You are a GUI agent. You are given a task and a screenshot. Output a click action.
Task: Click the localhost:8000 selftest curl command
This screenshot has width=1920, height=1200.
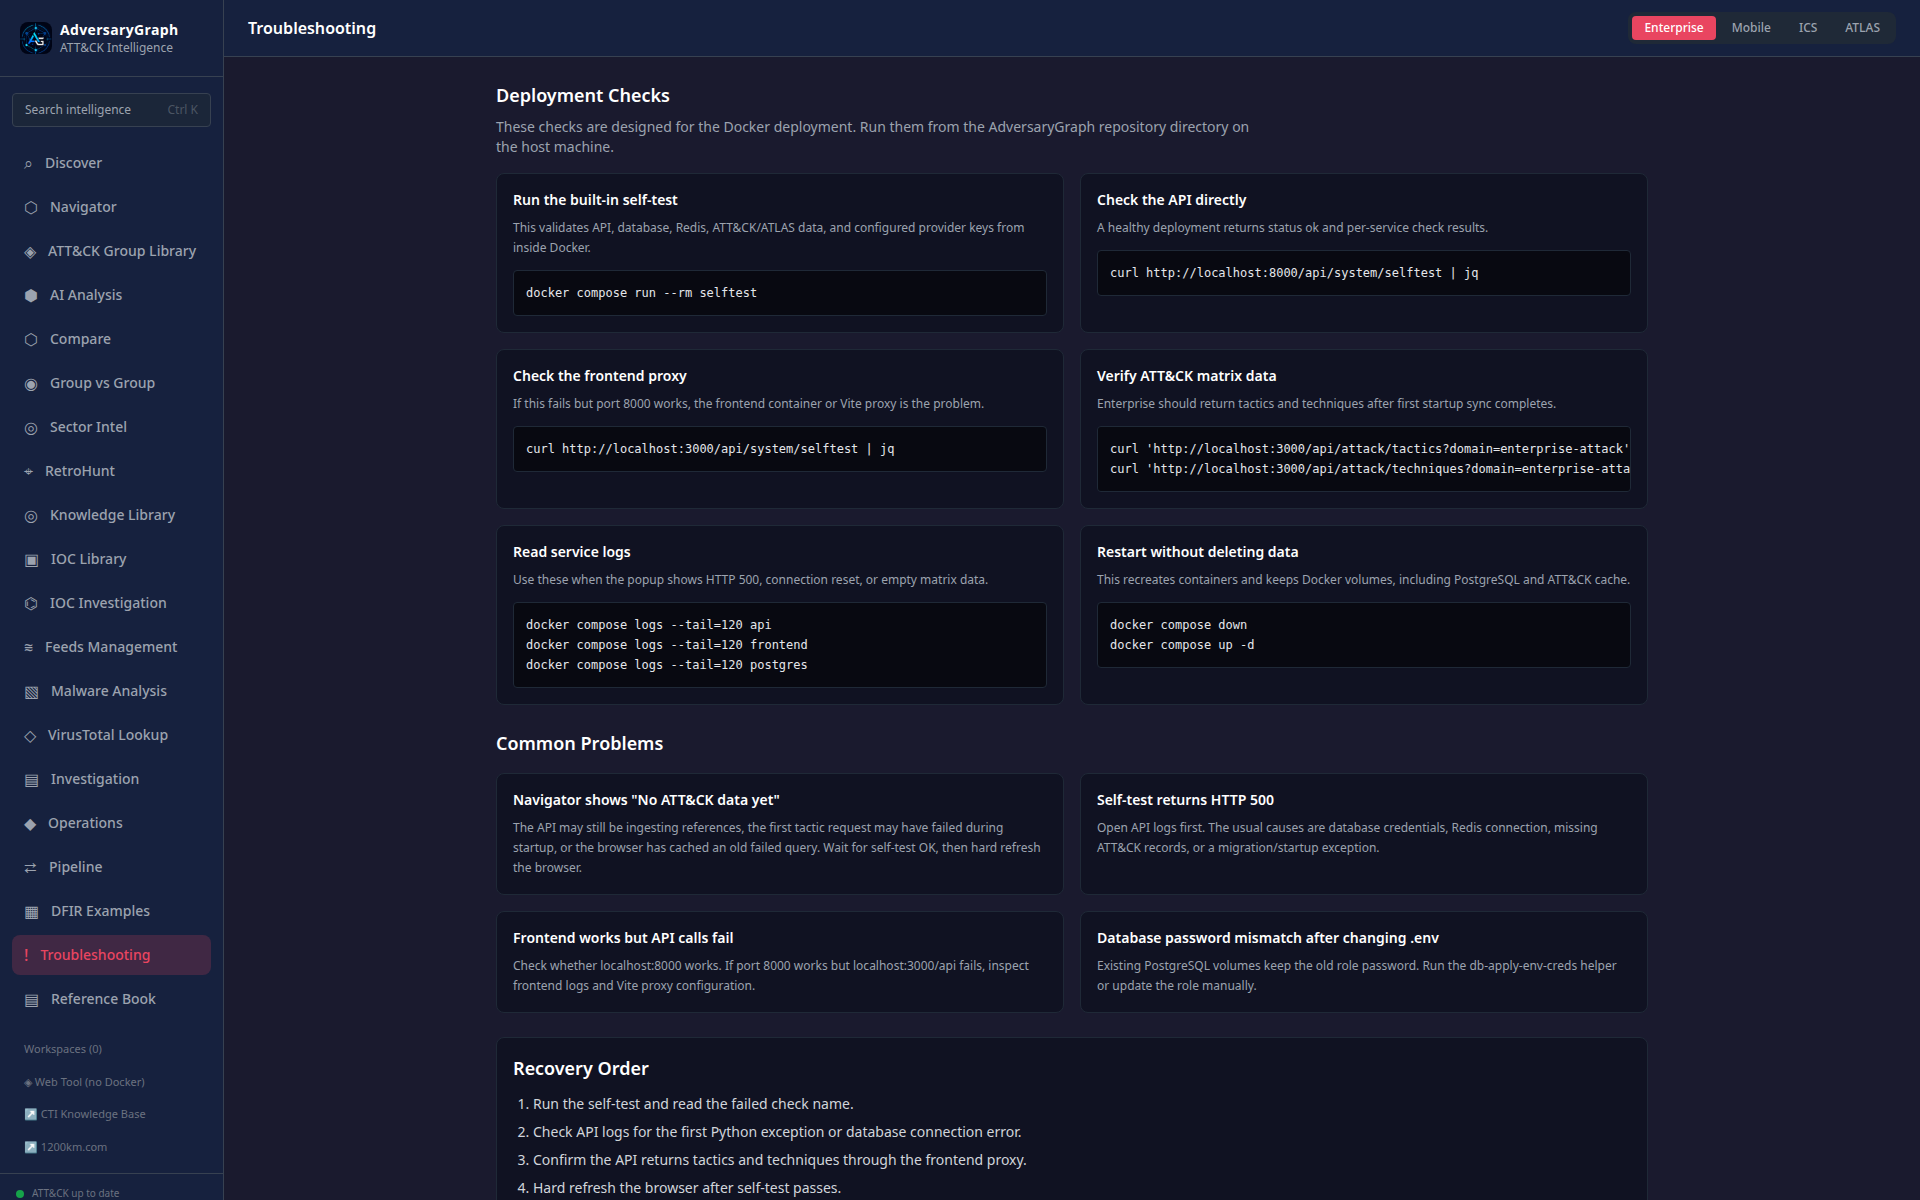[x=1294, y=273]
